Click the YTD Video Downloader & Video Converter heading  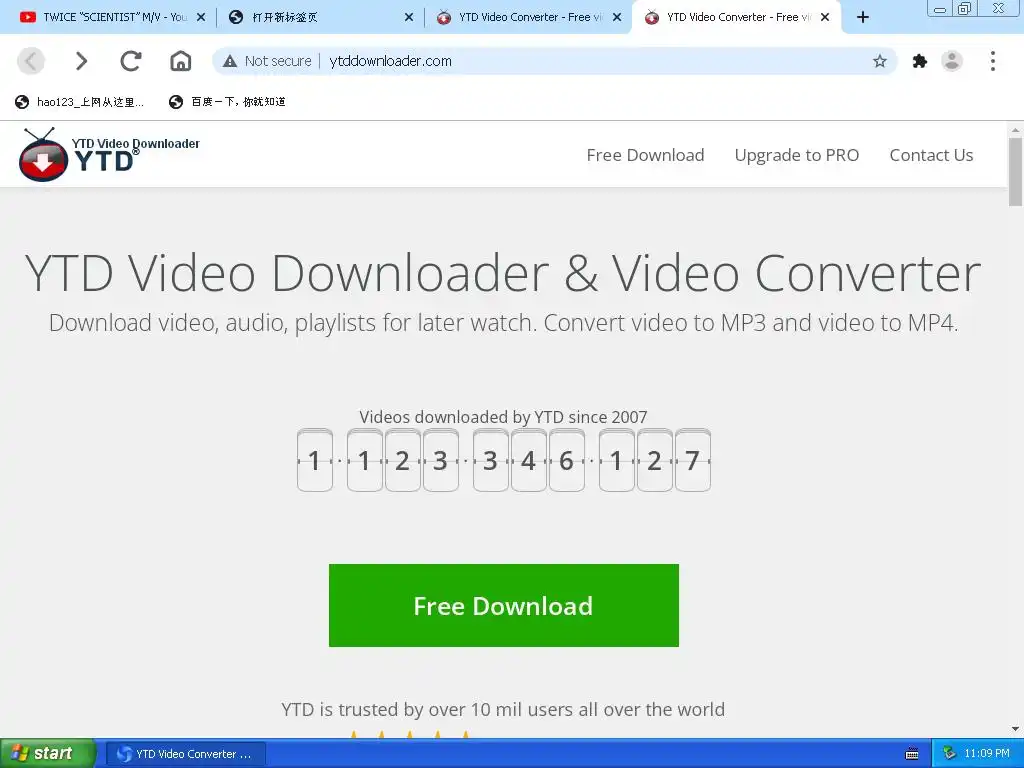tap(503, 272)
